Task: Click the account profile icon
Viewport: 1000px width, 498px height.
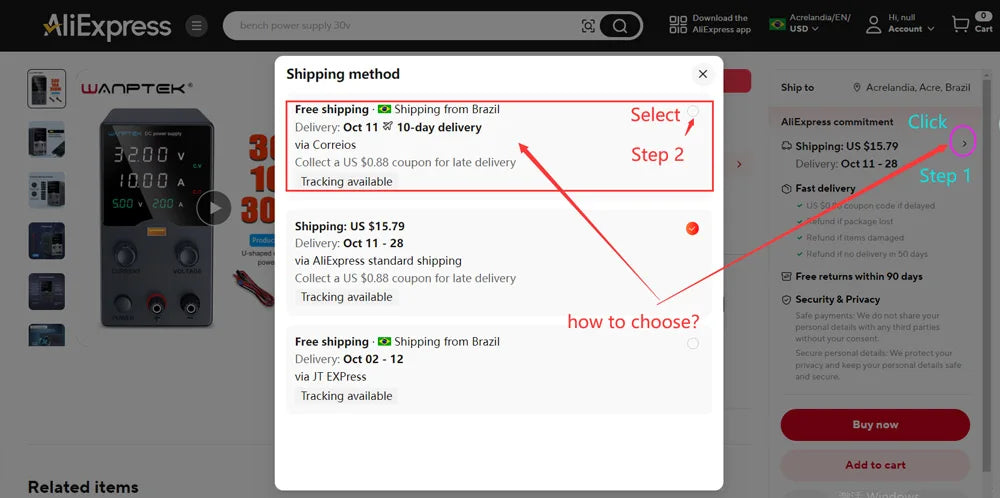Action: (x=874, y=26)
